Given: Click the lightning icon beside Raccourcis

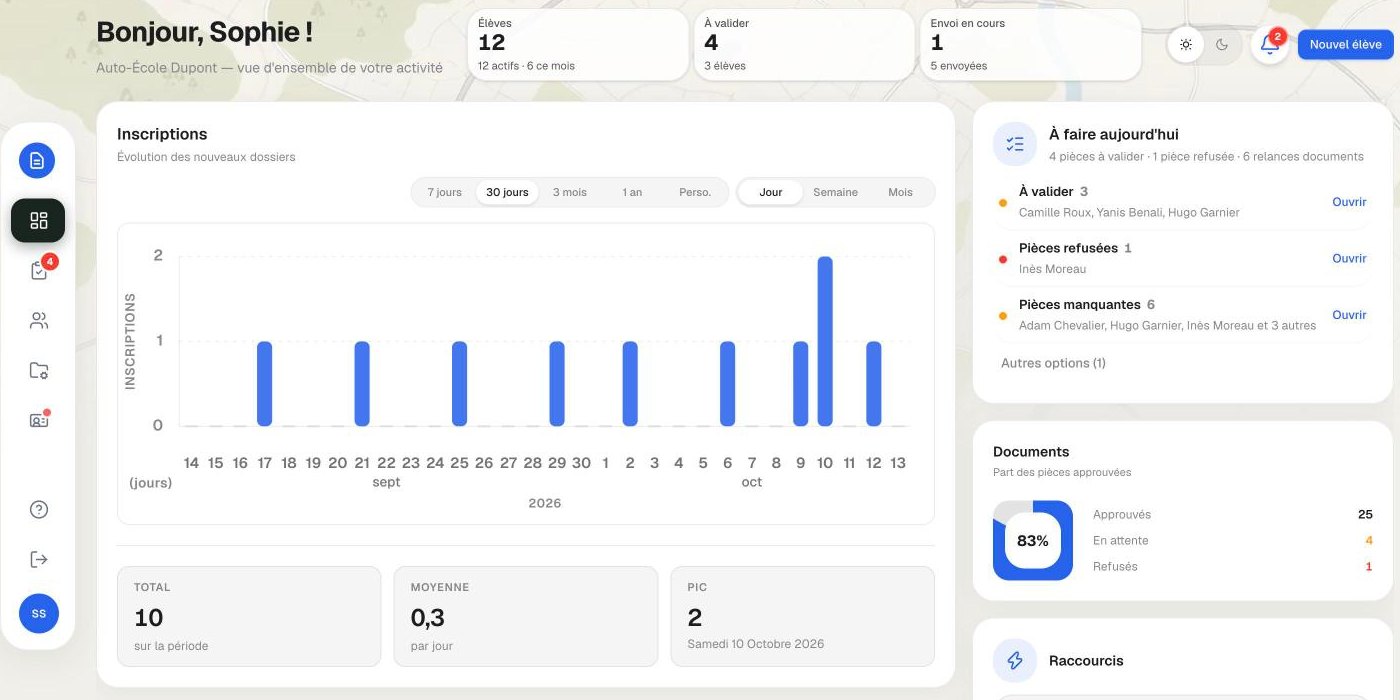Looking at the screenshot, I should (1015, 661).
